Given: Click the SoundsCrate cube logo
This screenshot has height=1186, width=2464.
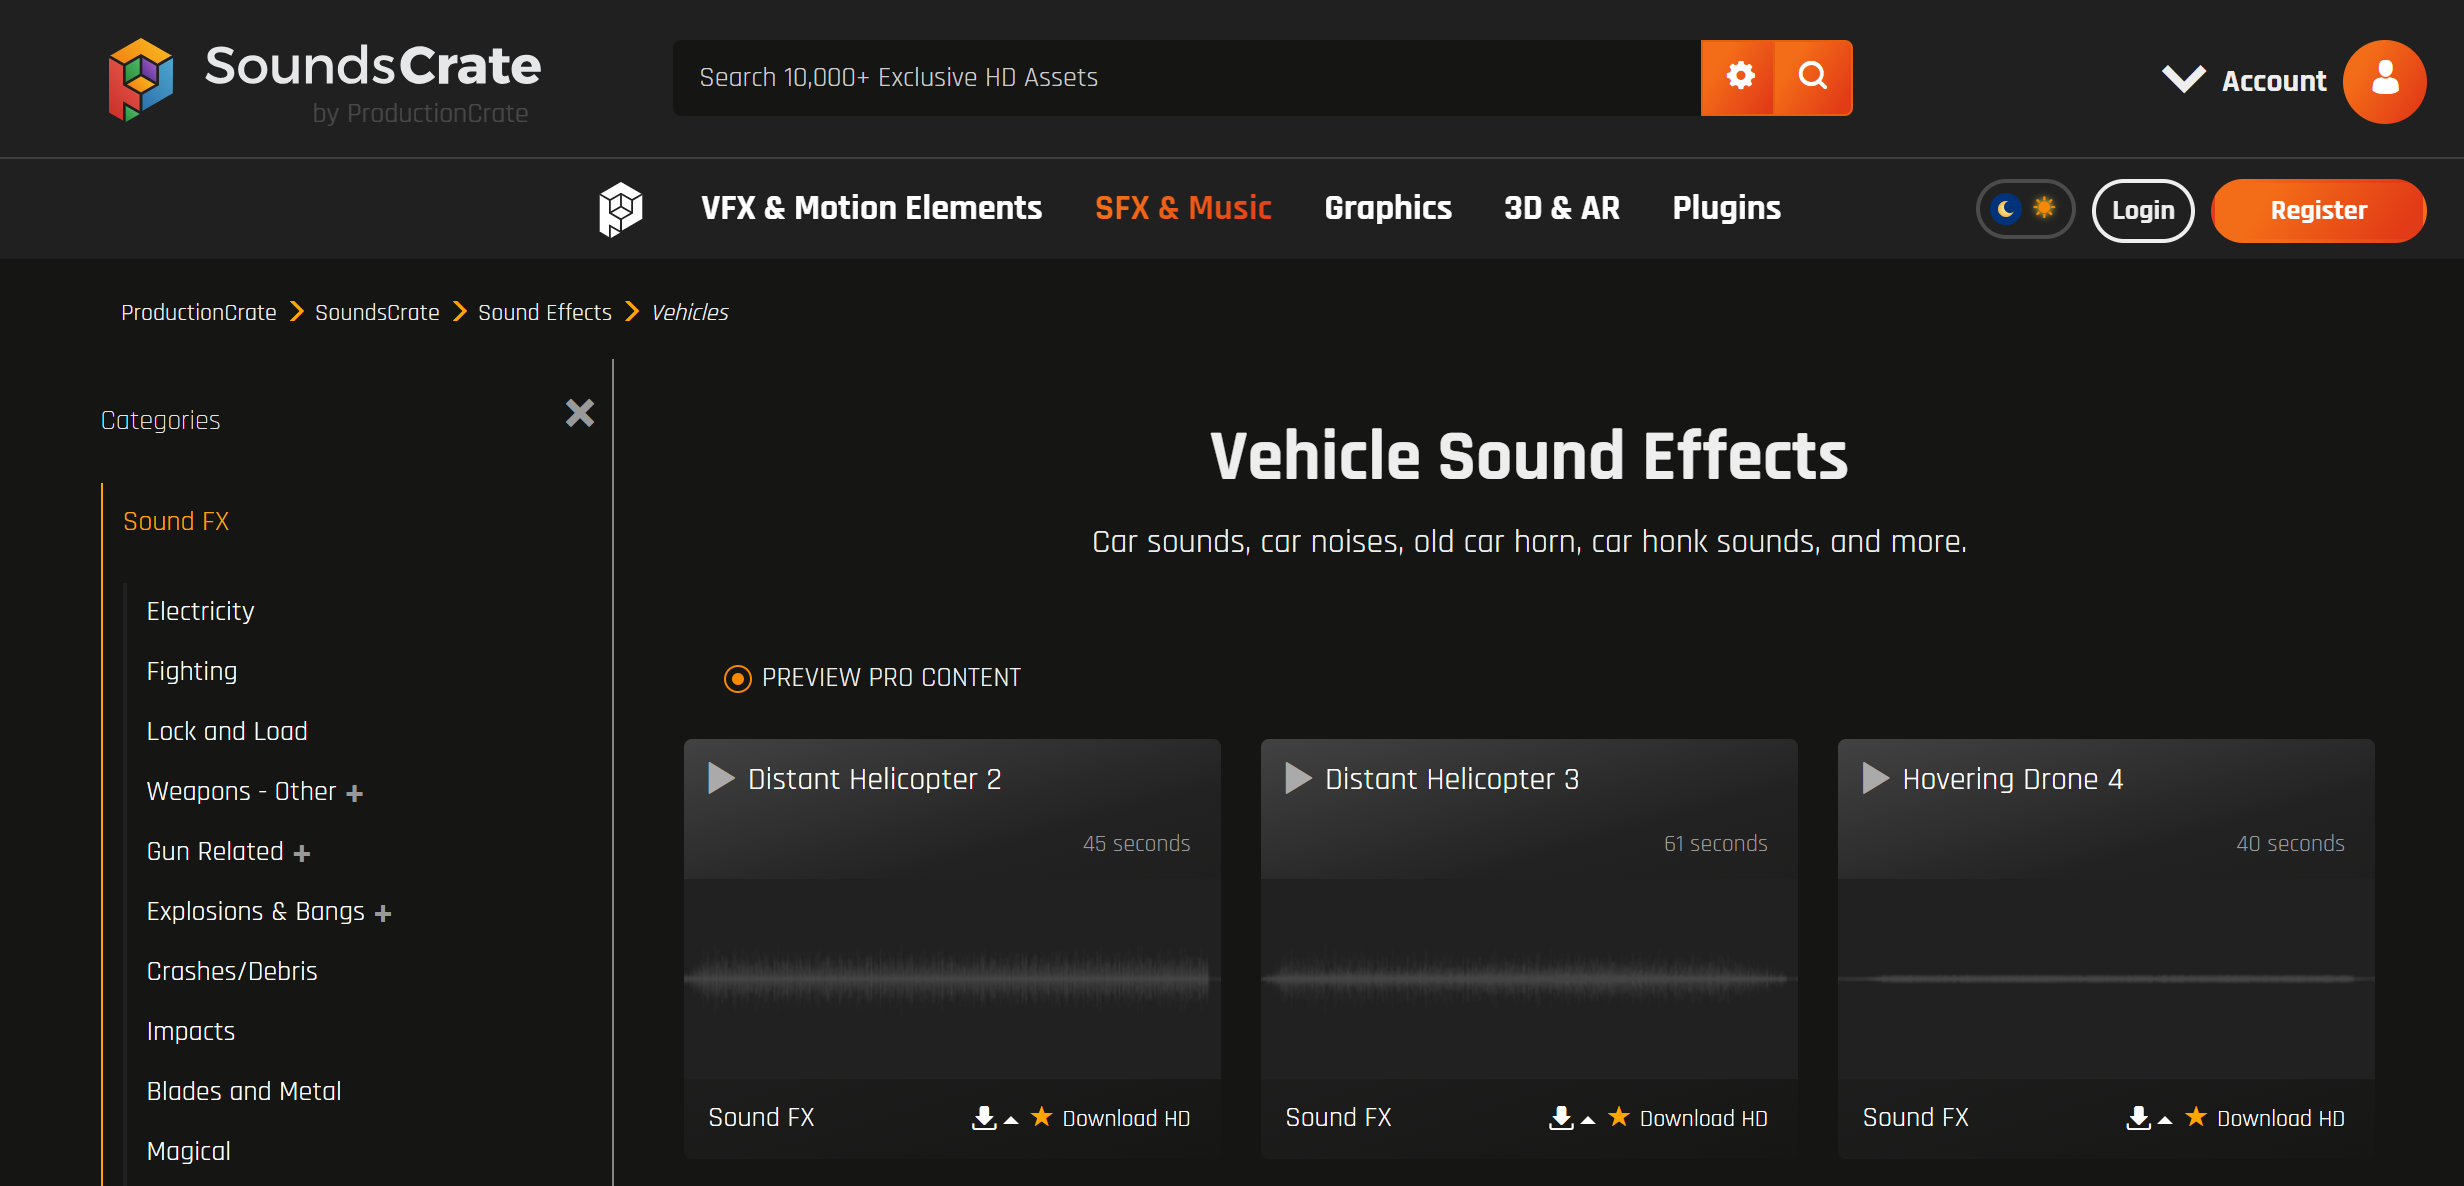Looking at the screenshot, I should click(140, 80).
